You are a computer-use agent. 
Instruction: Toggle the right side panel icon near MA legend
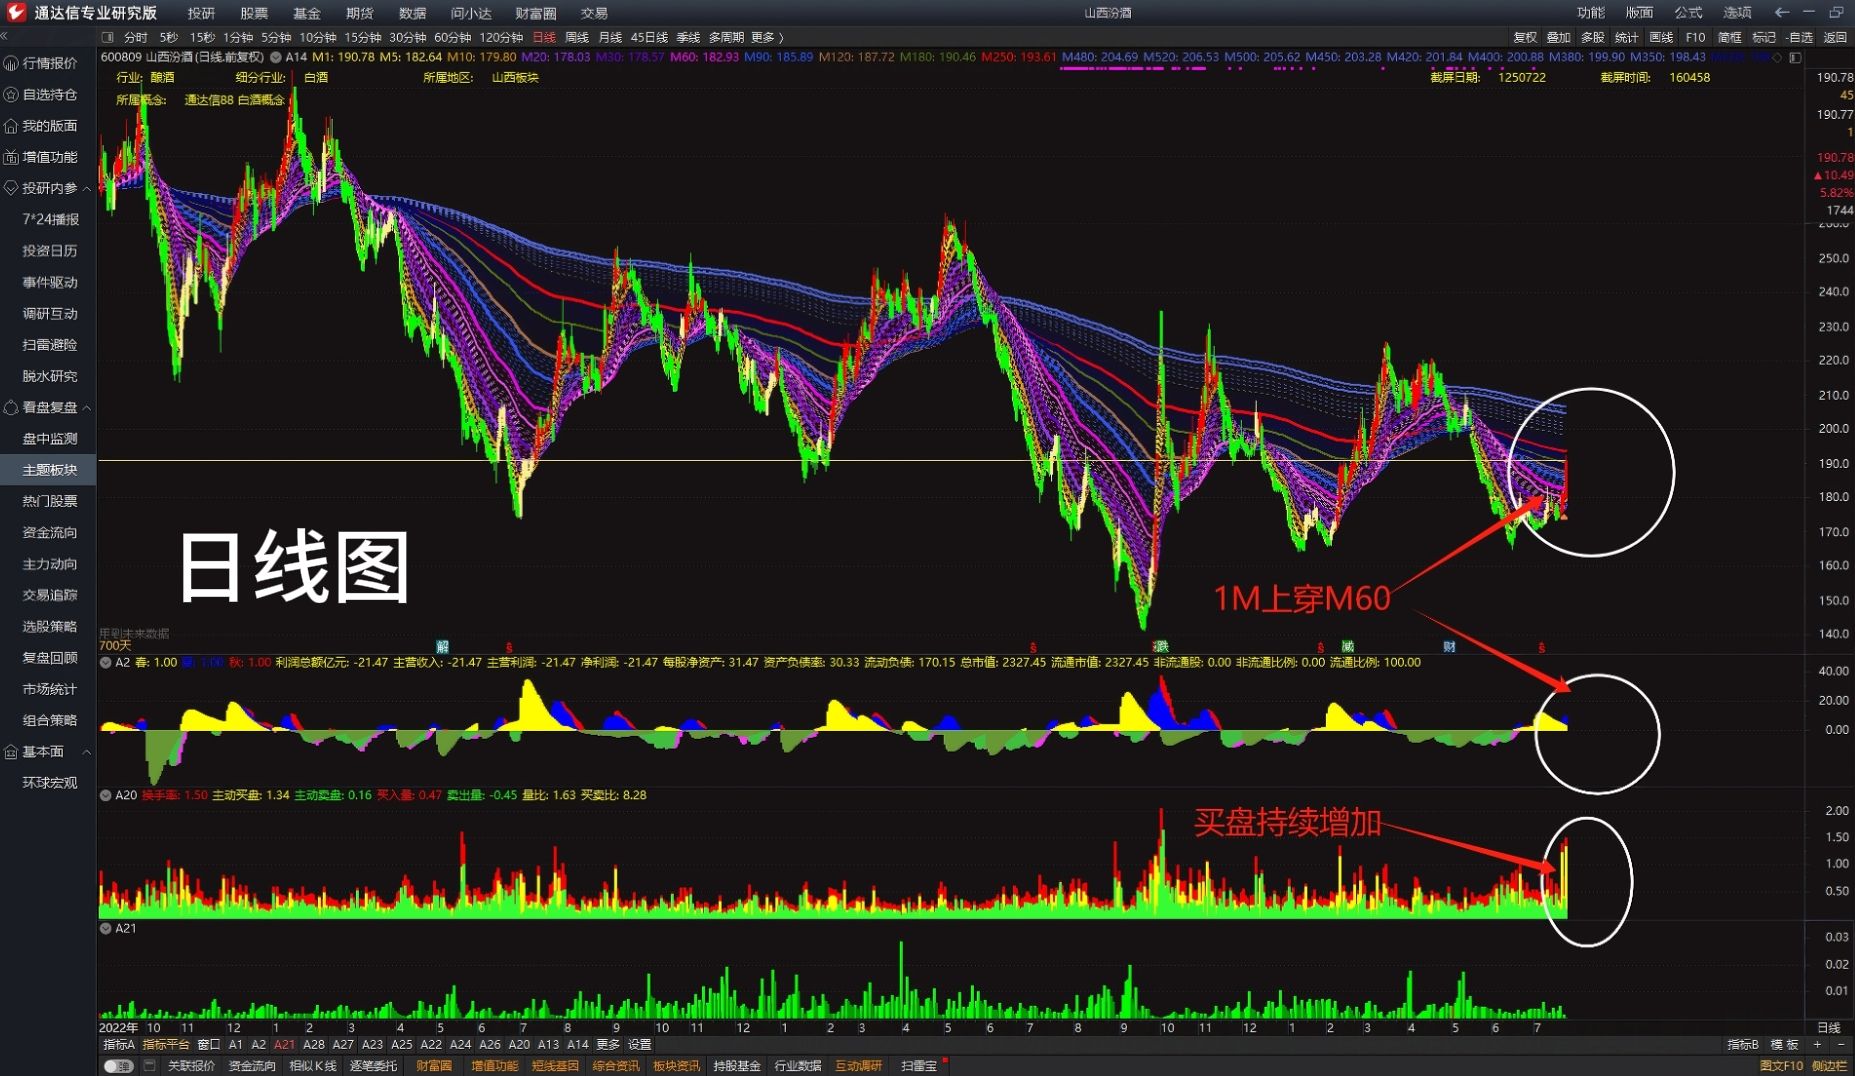click(x=1795, y=57)
